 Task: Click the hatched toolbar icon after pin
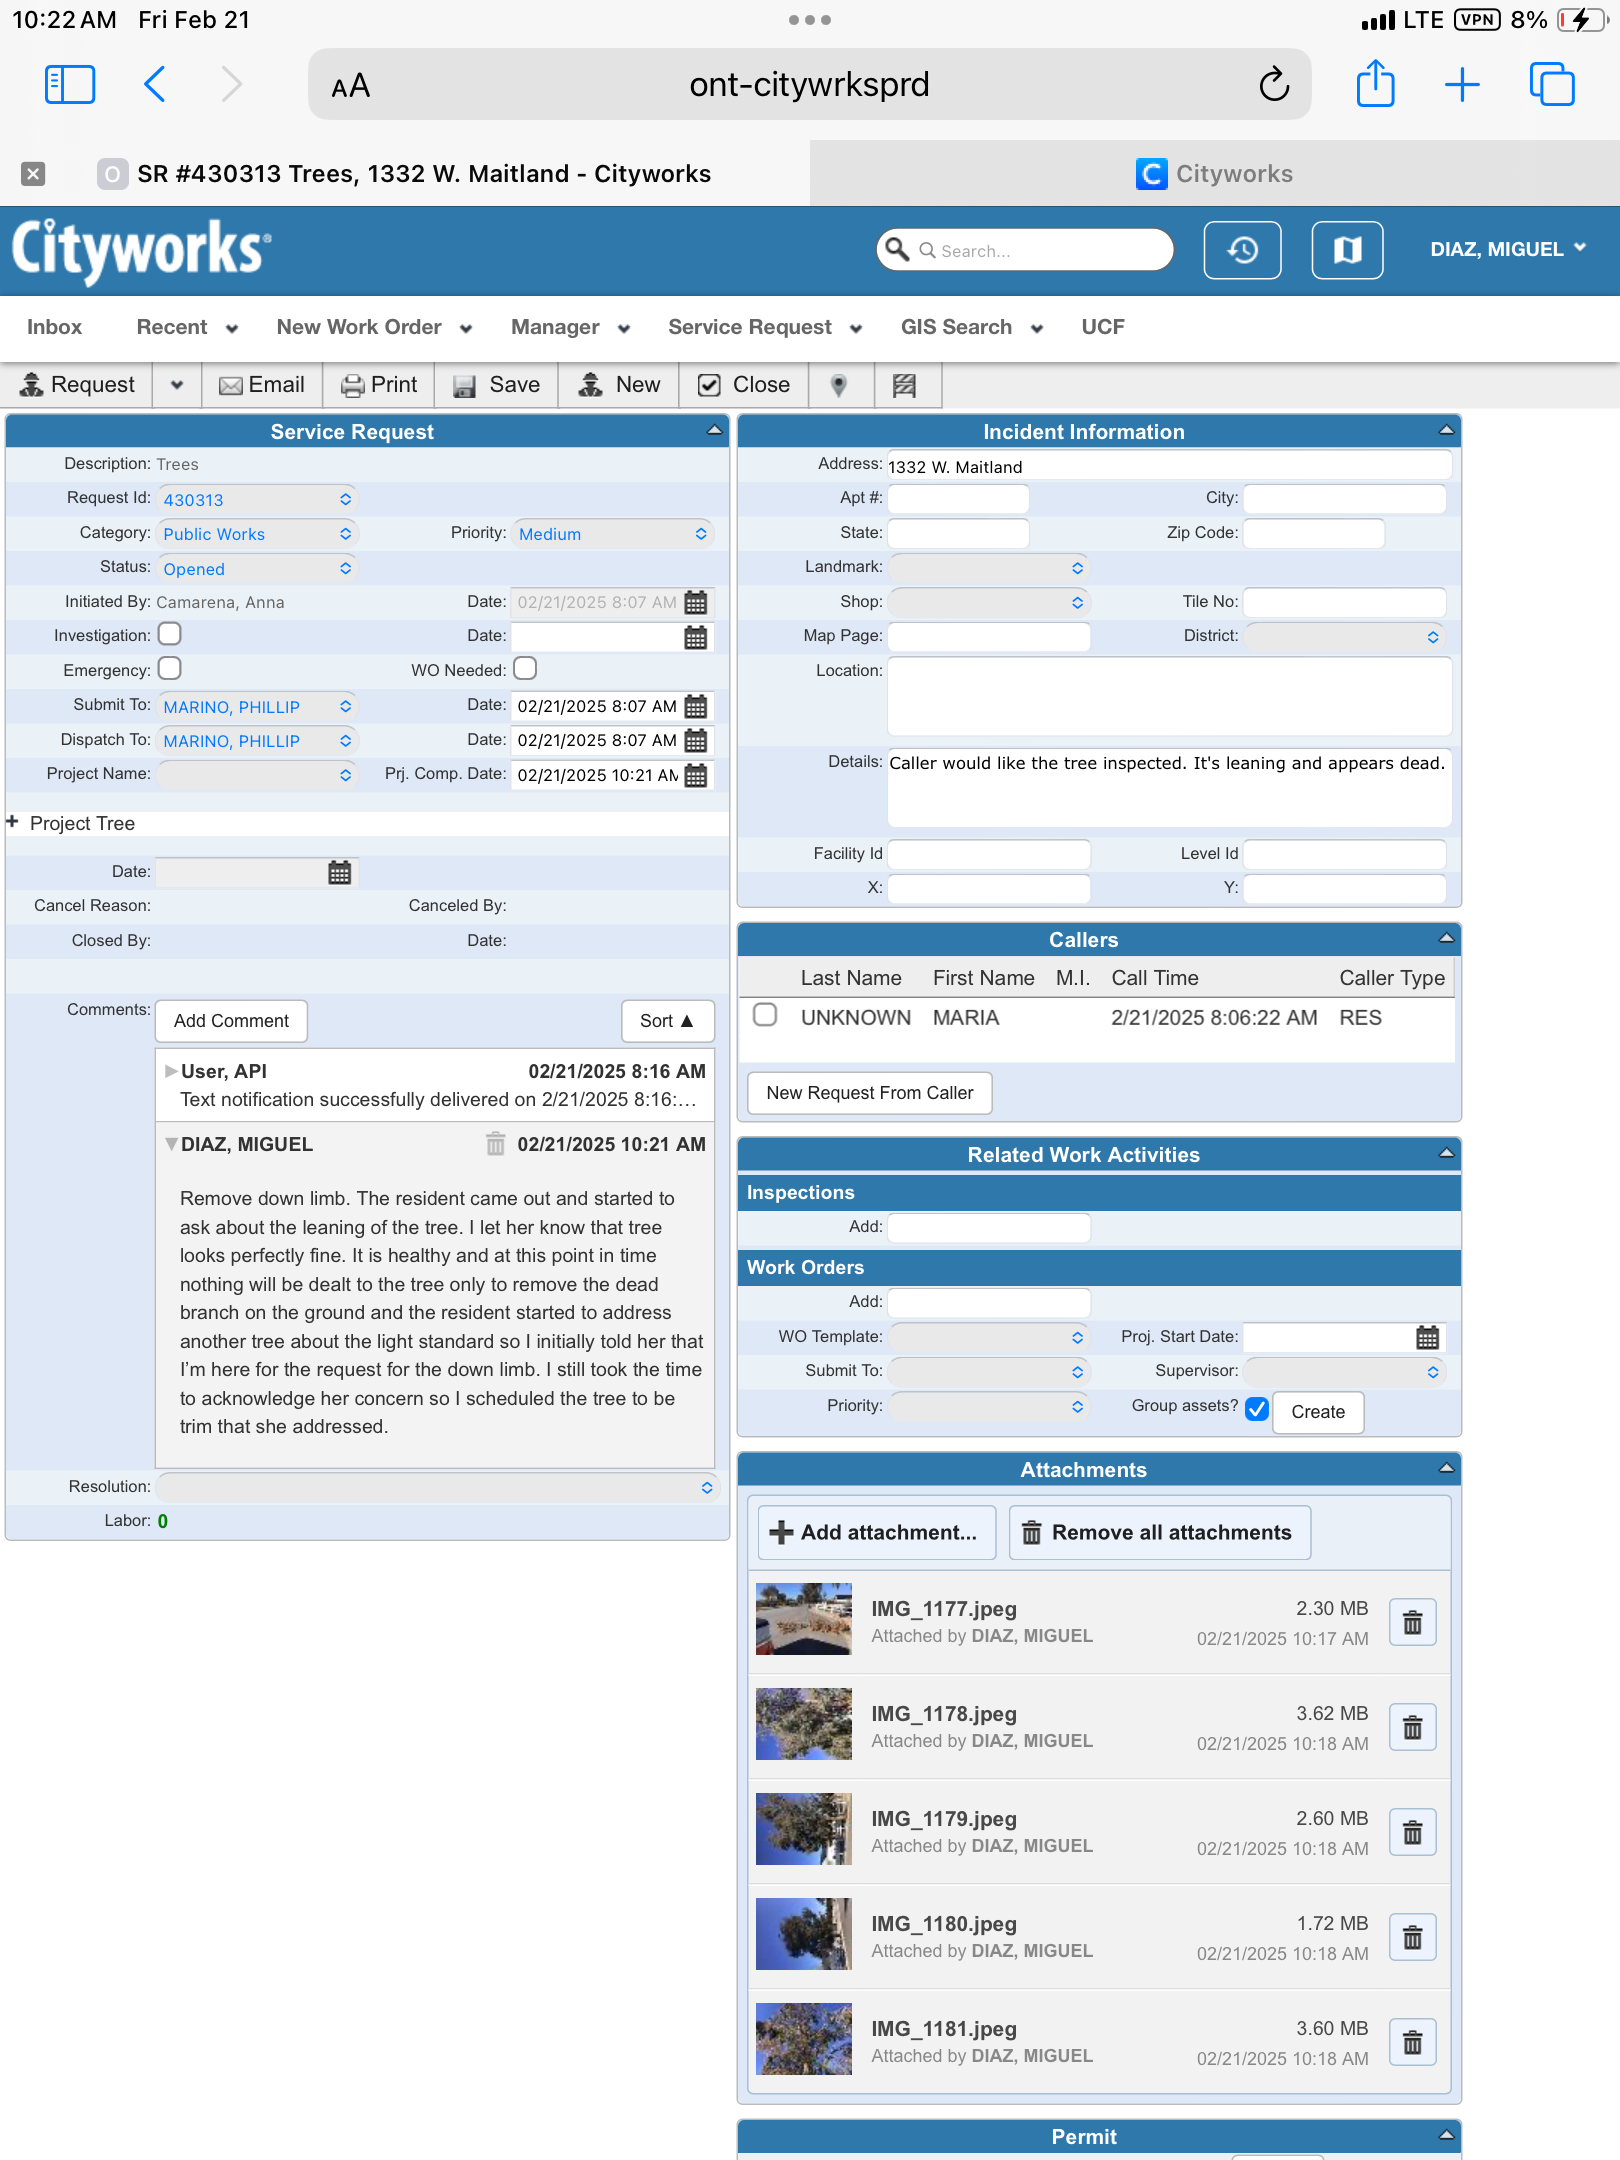905,385
